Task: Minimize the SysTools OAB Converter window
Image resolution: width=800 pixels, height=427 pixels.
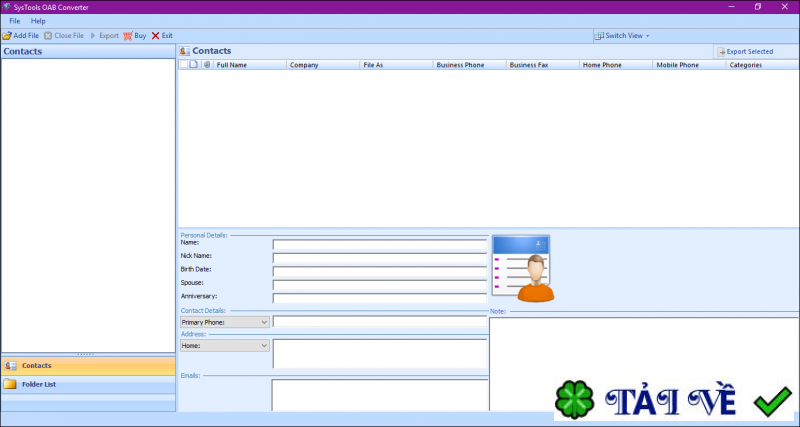Action: tap(732, 7)
